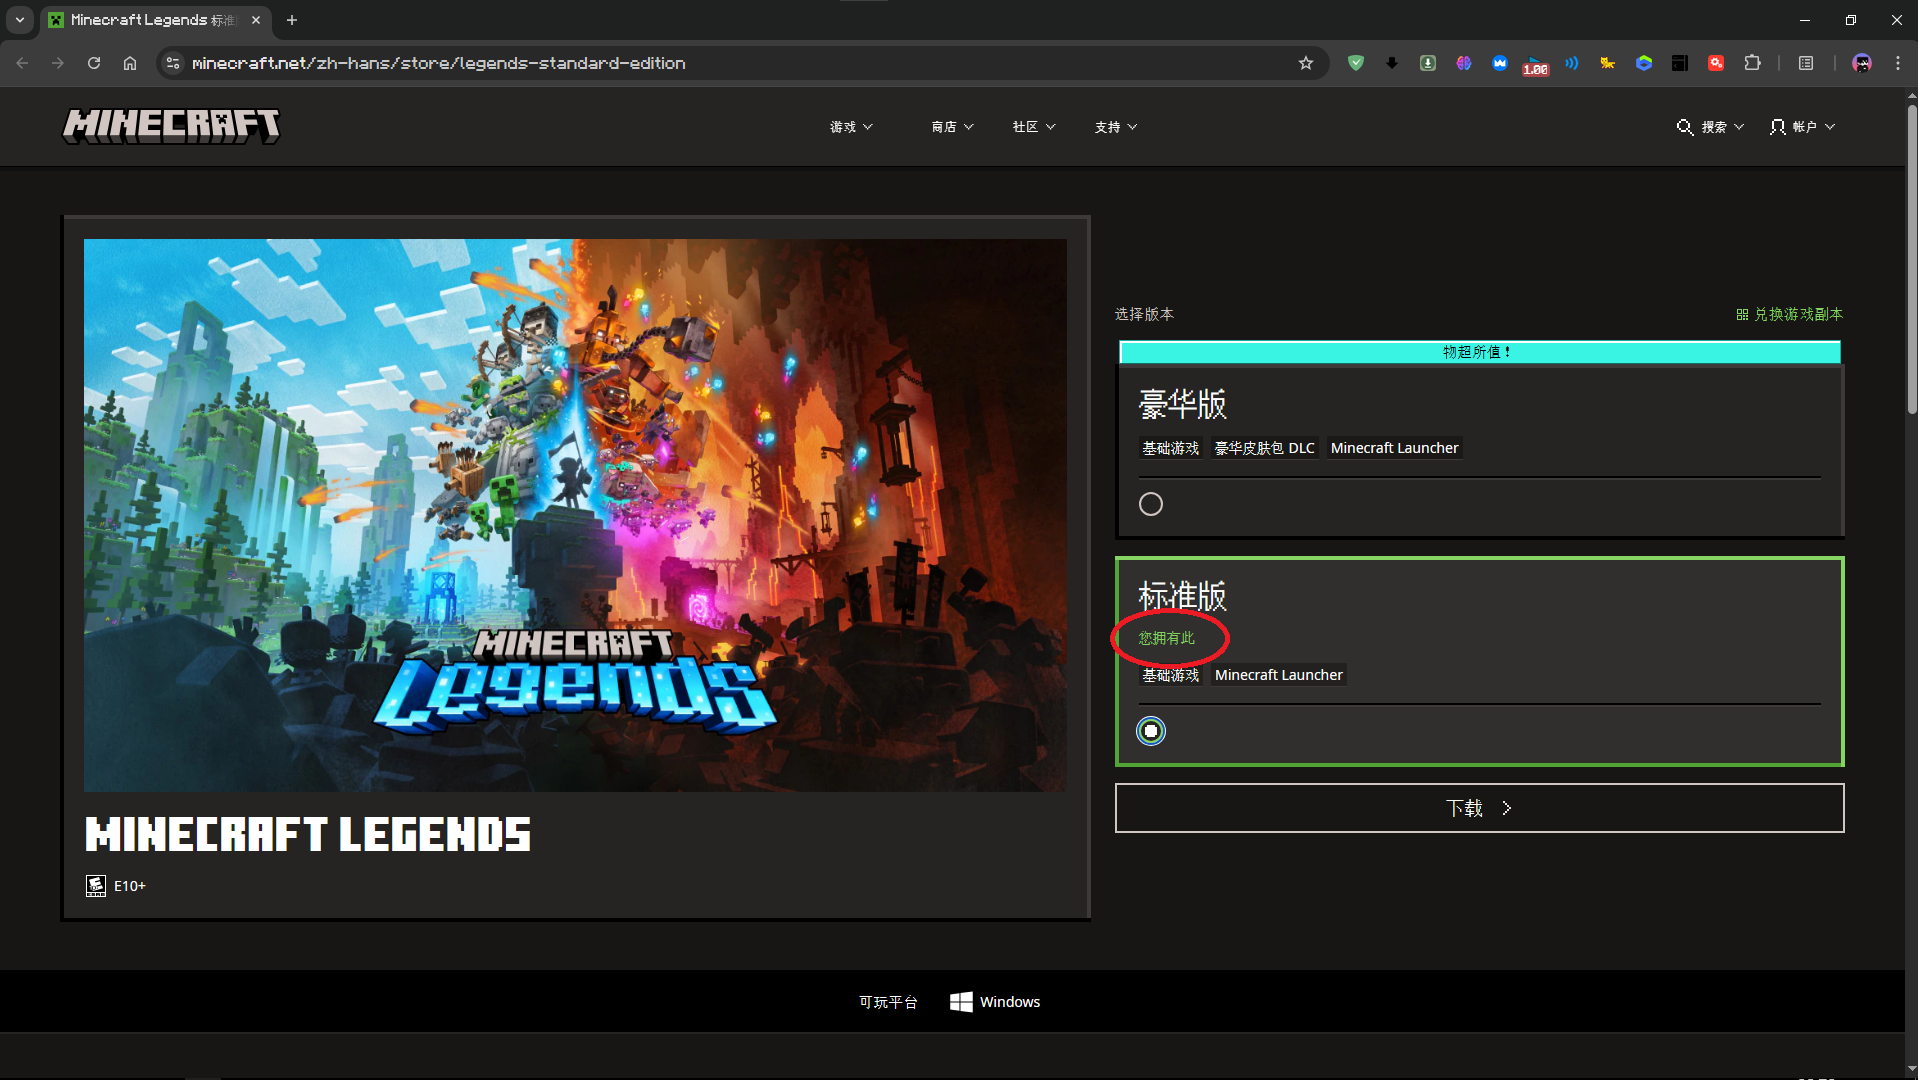Open the Chrome profile avatar
Screen dimensions: 1918x1080
click(x=1862, y=63)
